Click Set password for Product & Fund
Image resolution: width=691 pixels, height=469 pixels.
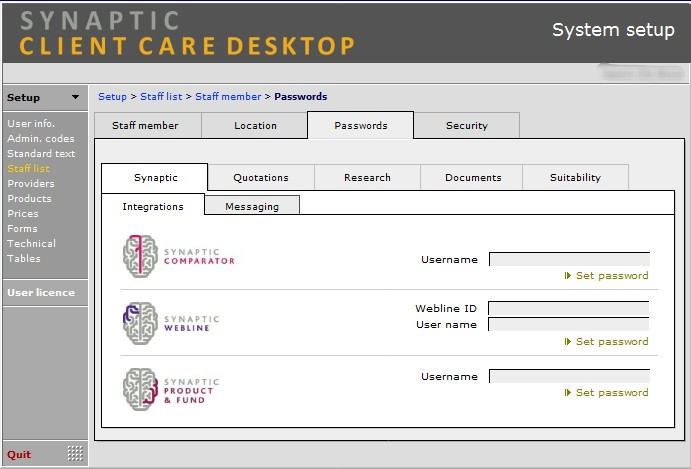pos(607,392)
